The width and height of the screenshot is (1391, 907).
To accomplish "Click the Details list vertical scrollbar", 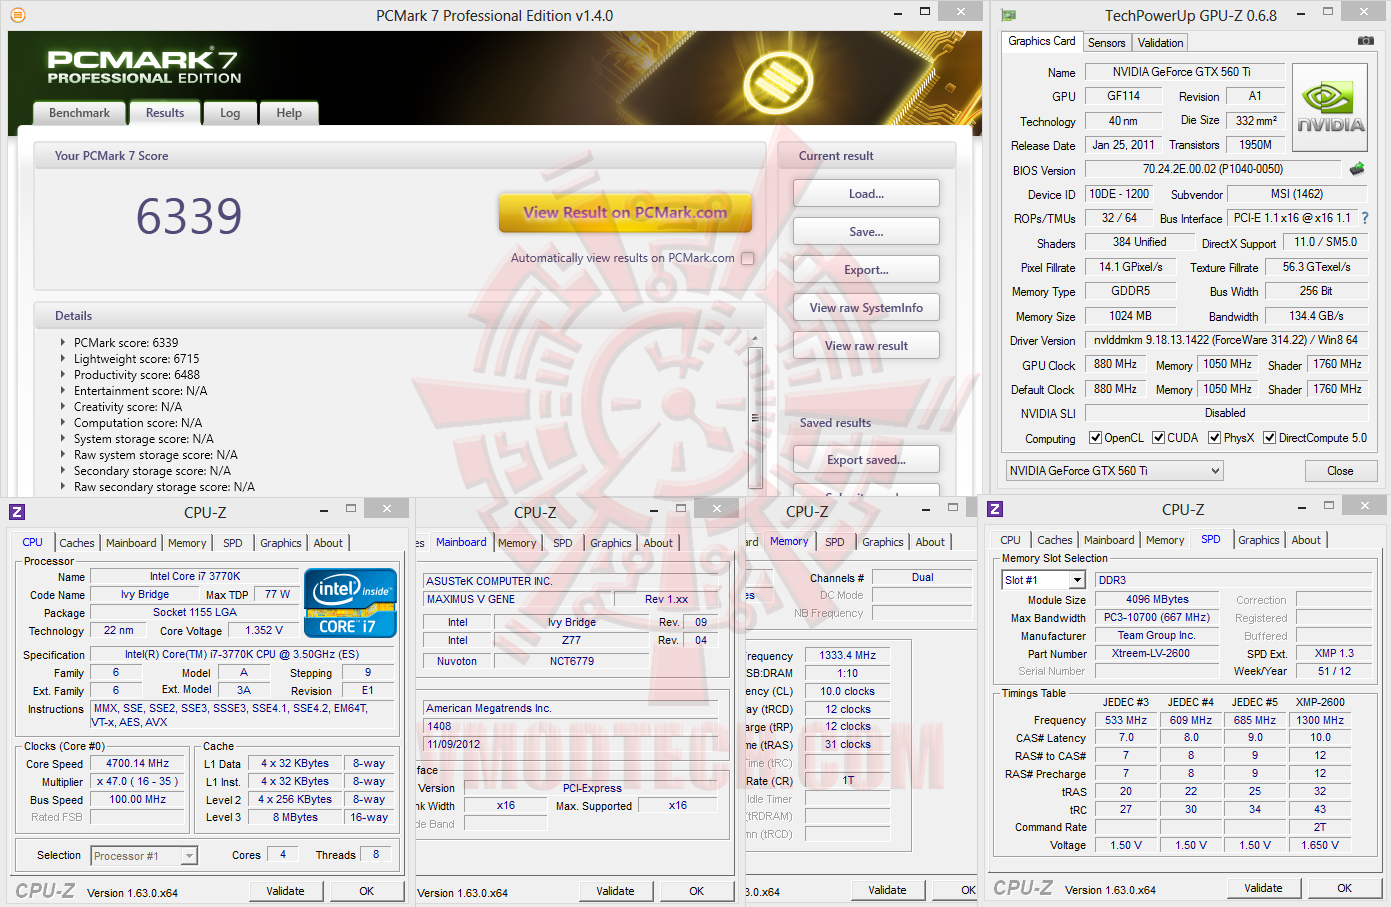I will [755, 418].
